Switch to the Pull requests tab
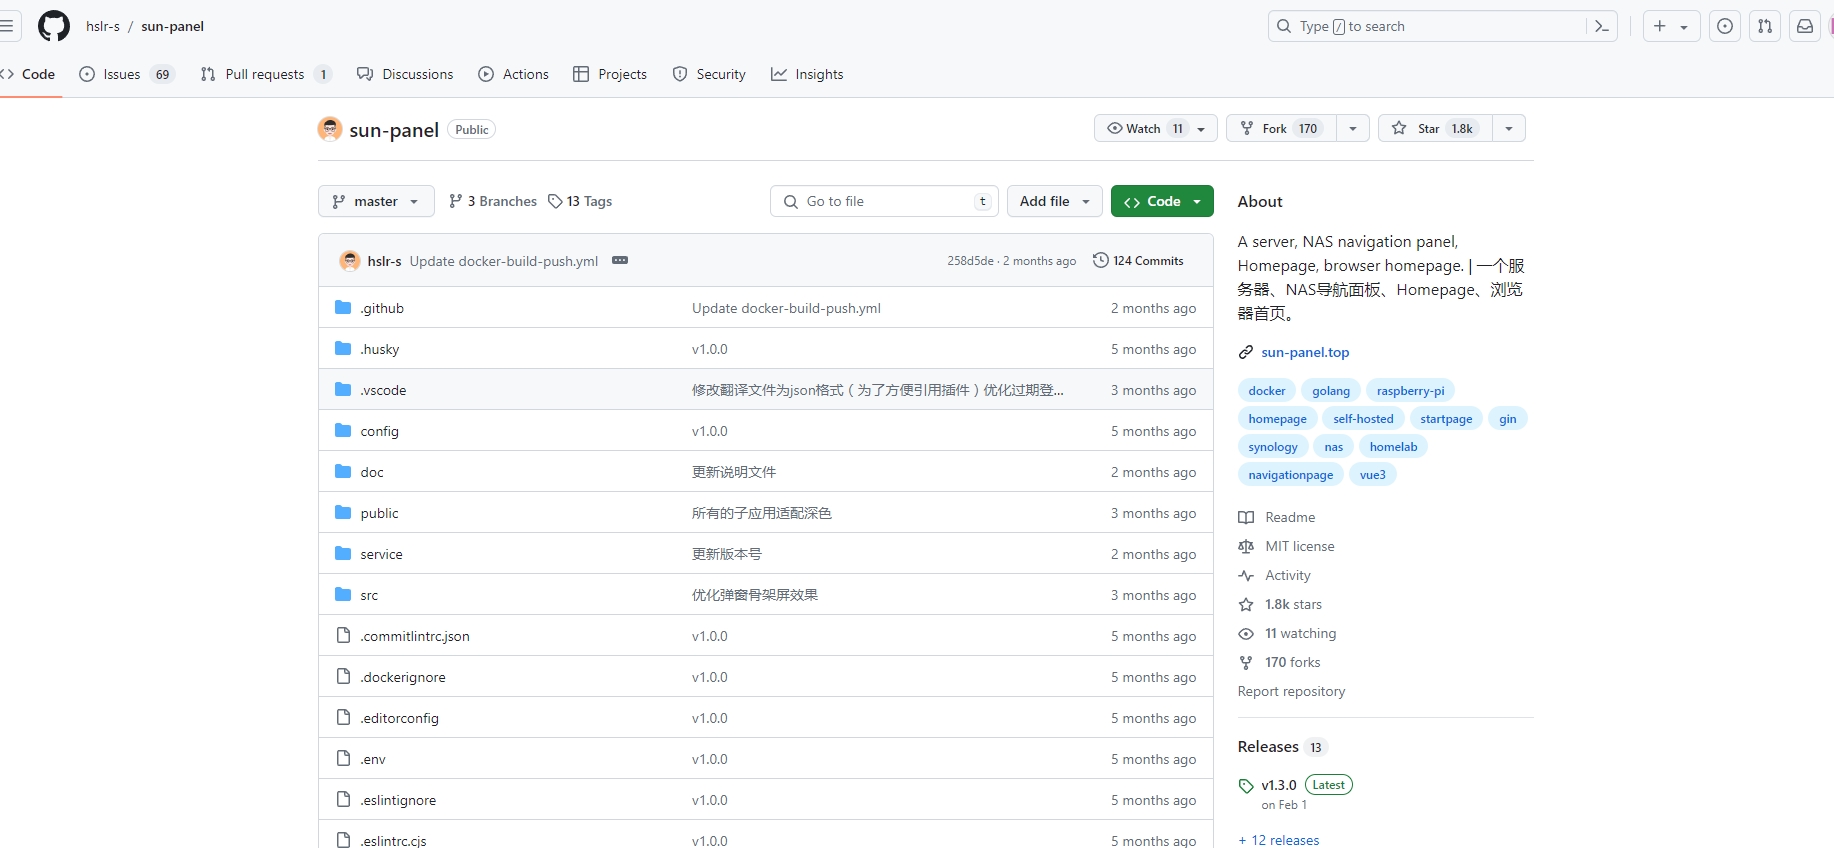Image resolution: width=1834 pixels, height=848 pixels. (x=266, y=74)
